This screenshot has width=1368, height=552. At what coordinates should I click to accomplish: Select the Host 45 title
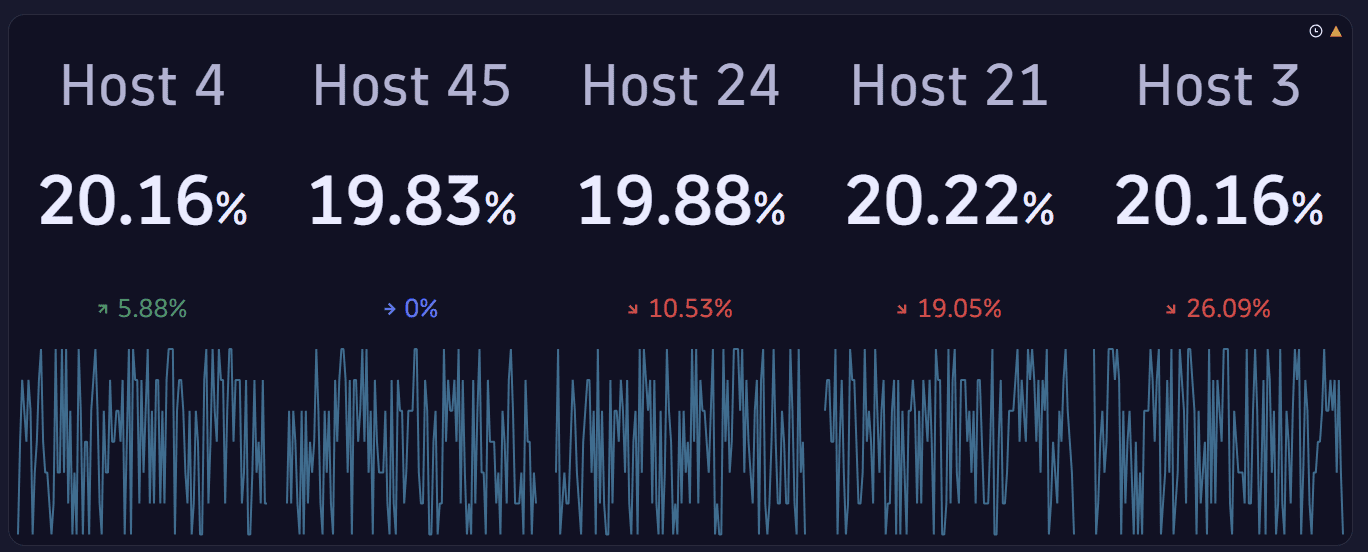click(x=412, y=86)
